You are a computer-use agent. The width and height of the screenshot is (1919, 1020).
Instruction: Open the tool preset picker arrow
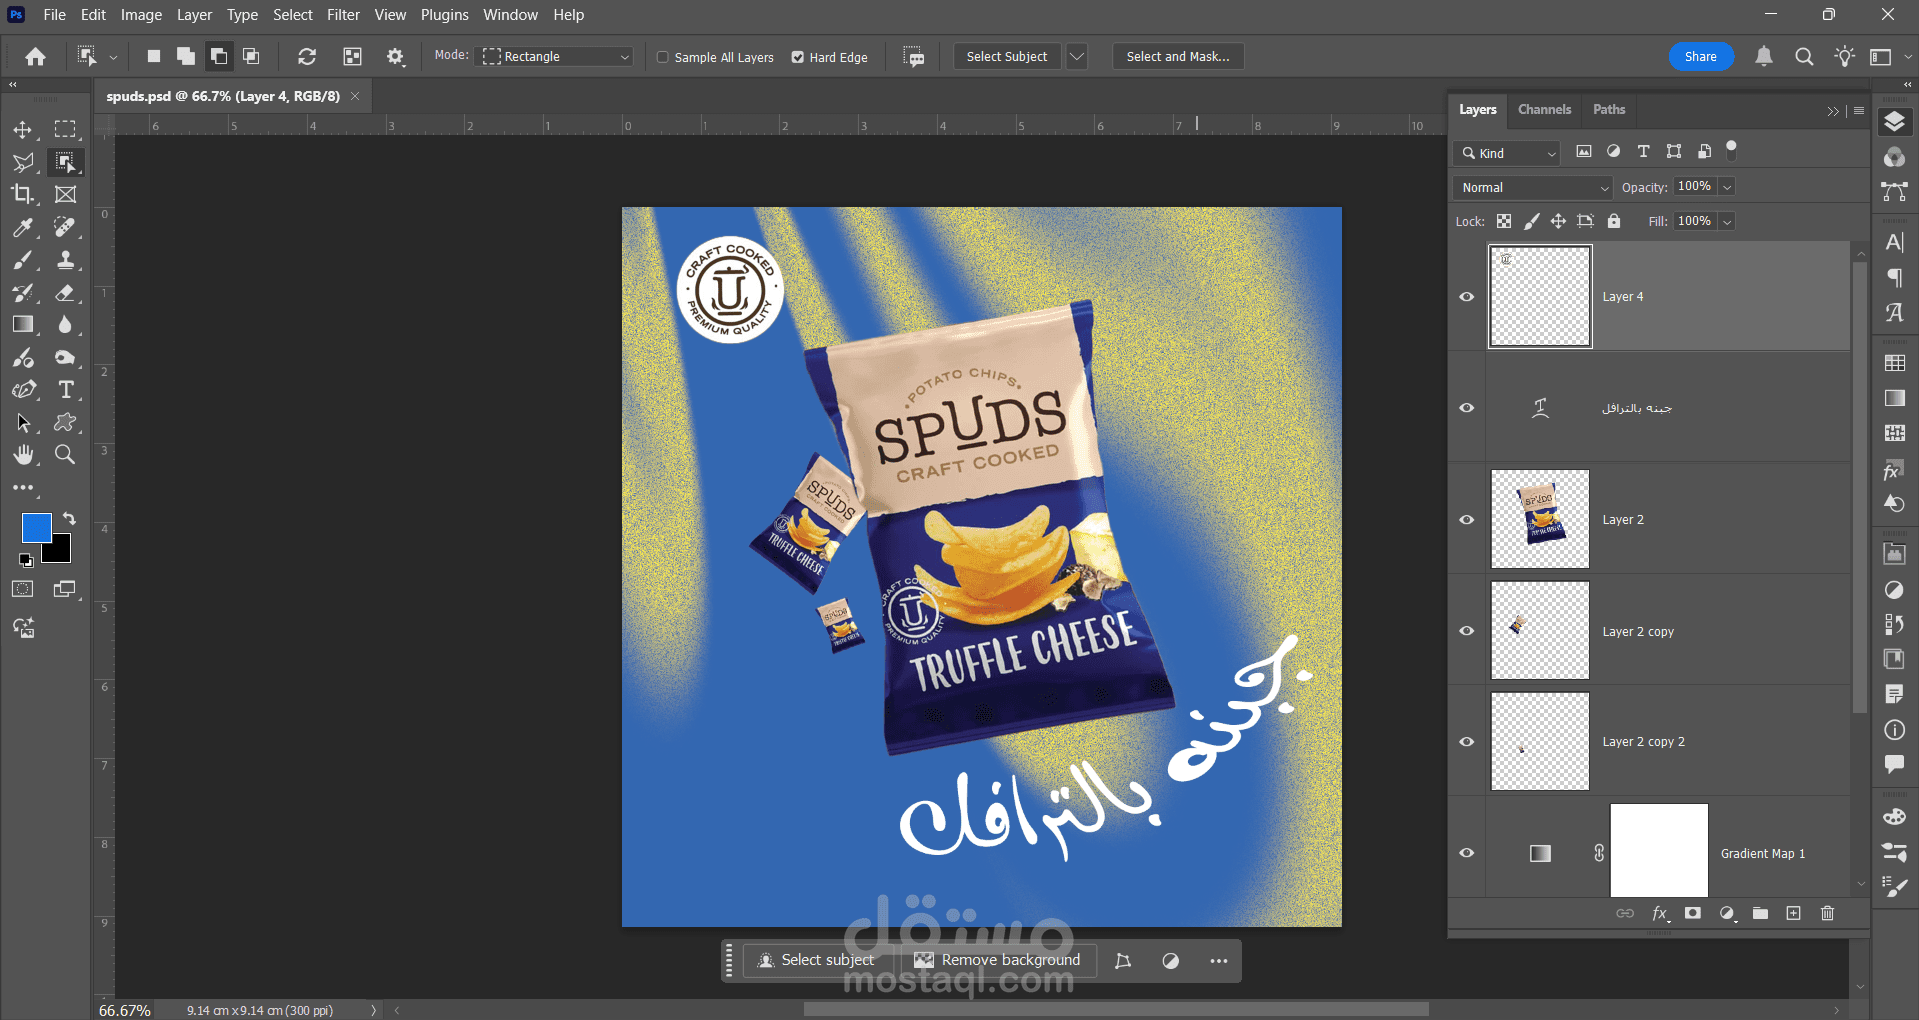coord(113,57)
